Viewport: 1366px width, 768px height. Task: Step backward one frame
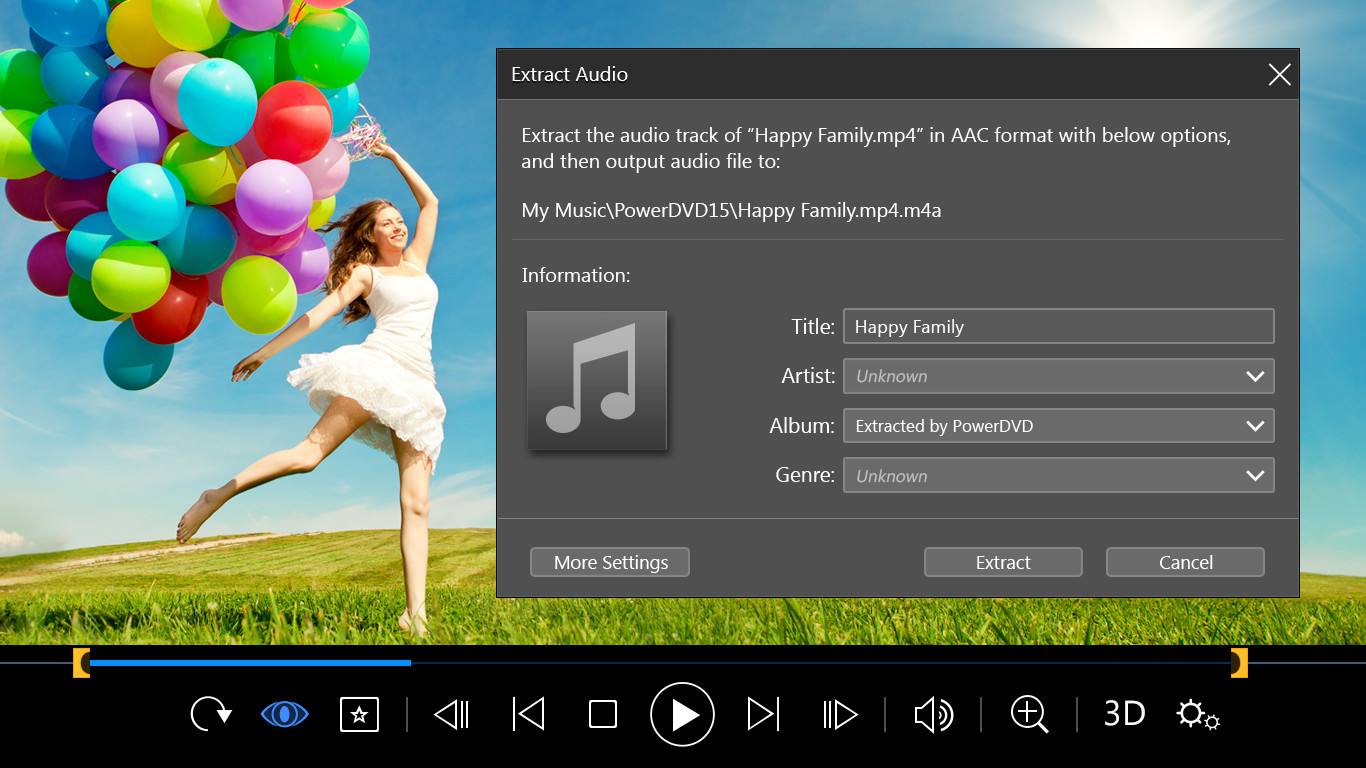(451, 714)
